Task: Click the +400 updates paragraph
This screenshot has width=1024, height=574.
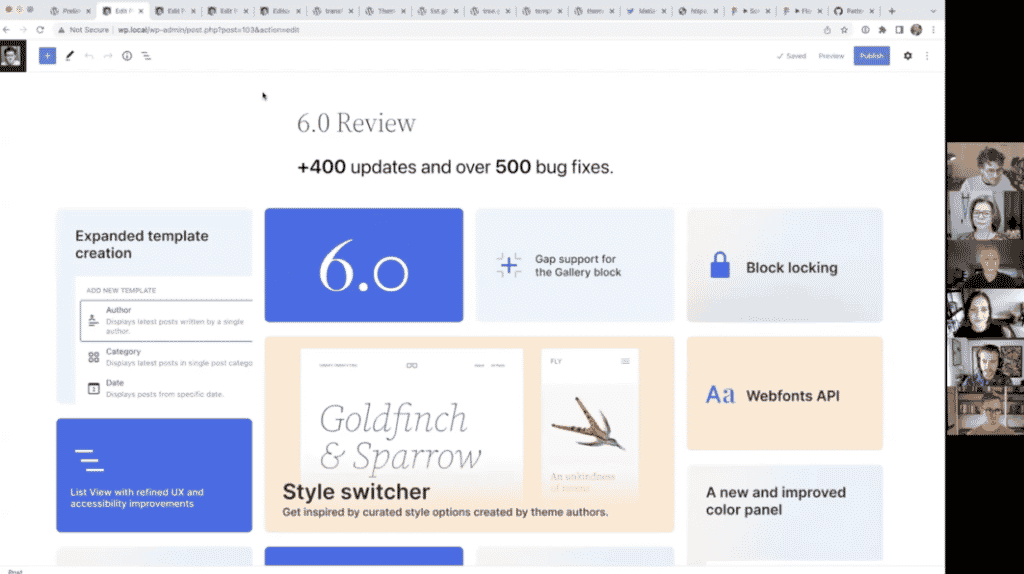Action: [x=455, y=167]
